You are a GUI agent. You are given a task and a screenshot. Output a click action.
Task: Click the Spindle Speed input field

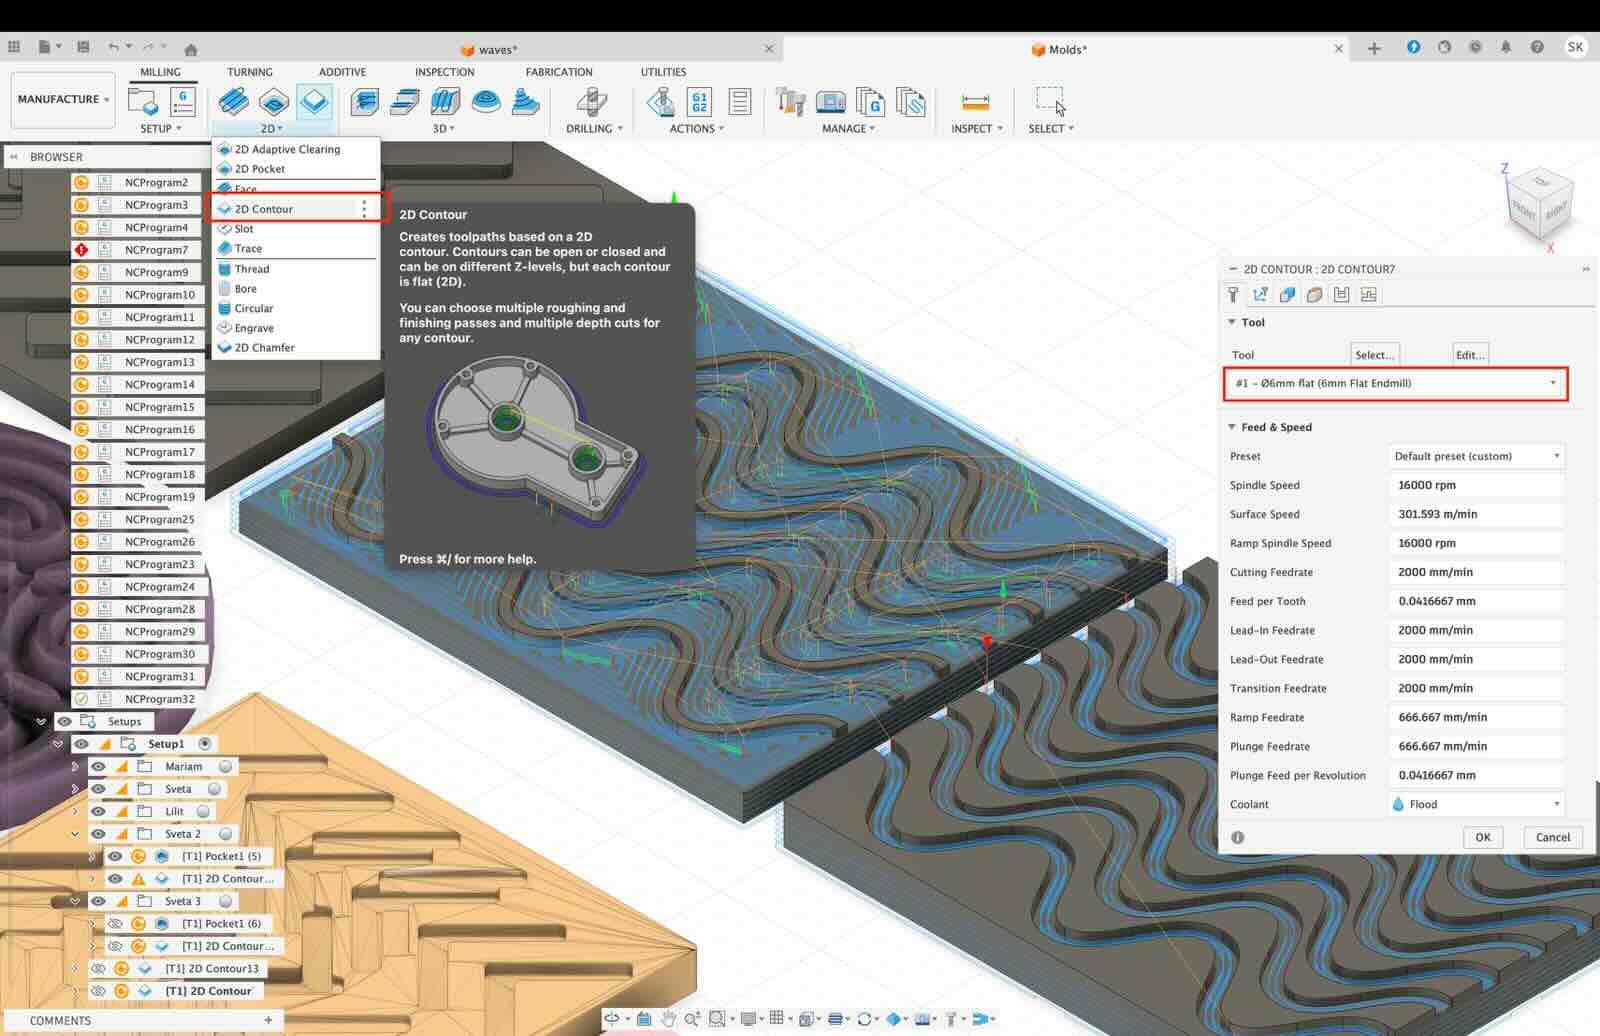point(1475,485)
